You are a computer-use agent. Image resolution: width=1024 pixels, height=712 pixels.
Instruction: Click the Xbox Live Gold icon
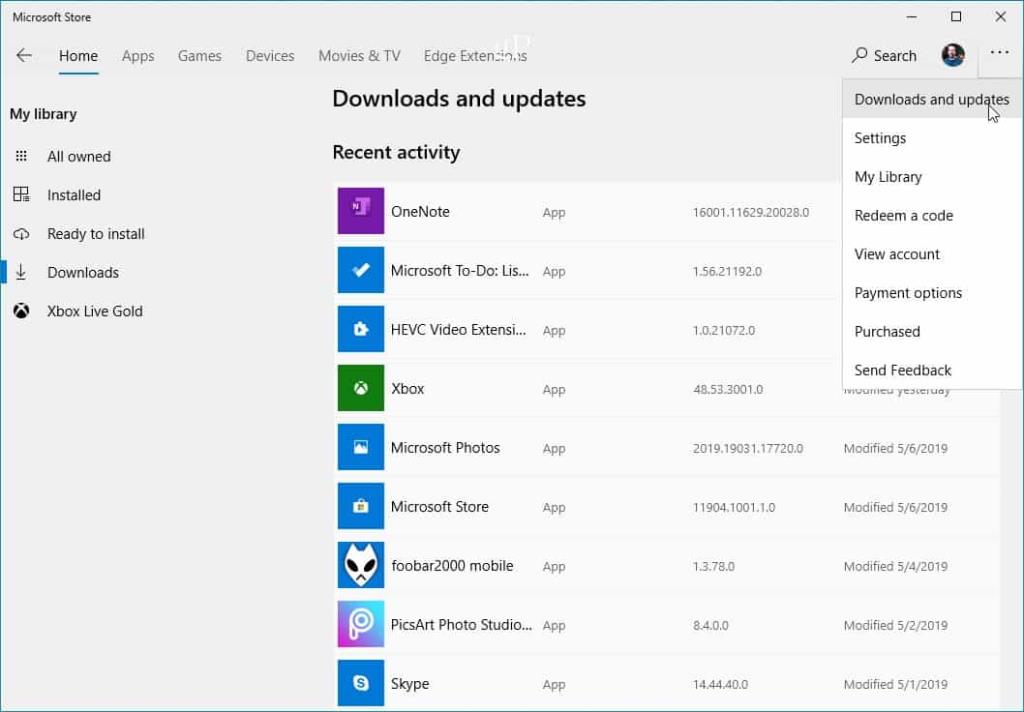pyautogui.click(x=21, y=311)
